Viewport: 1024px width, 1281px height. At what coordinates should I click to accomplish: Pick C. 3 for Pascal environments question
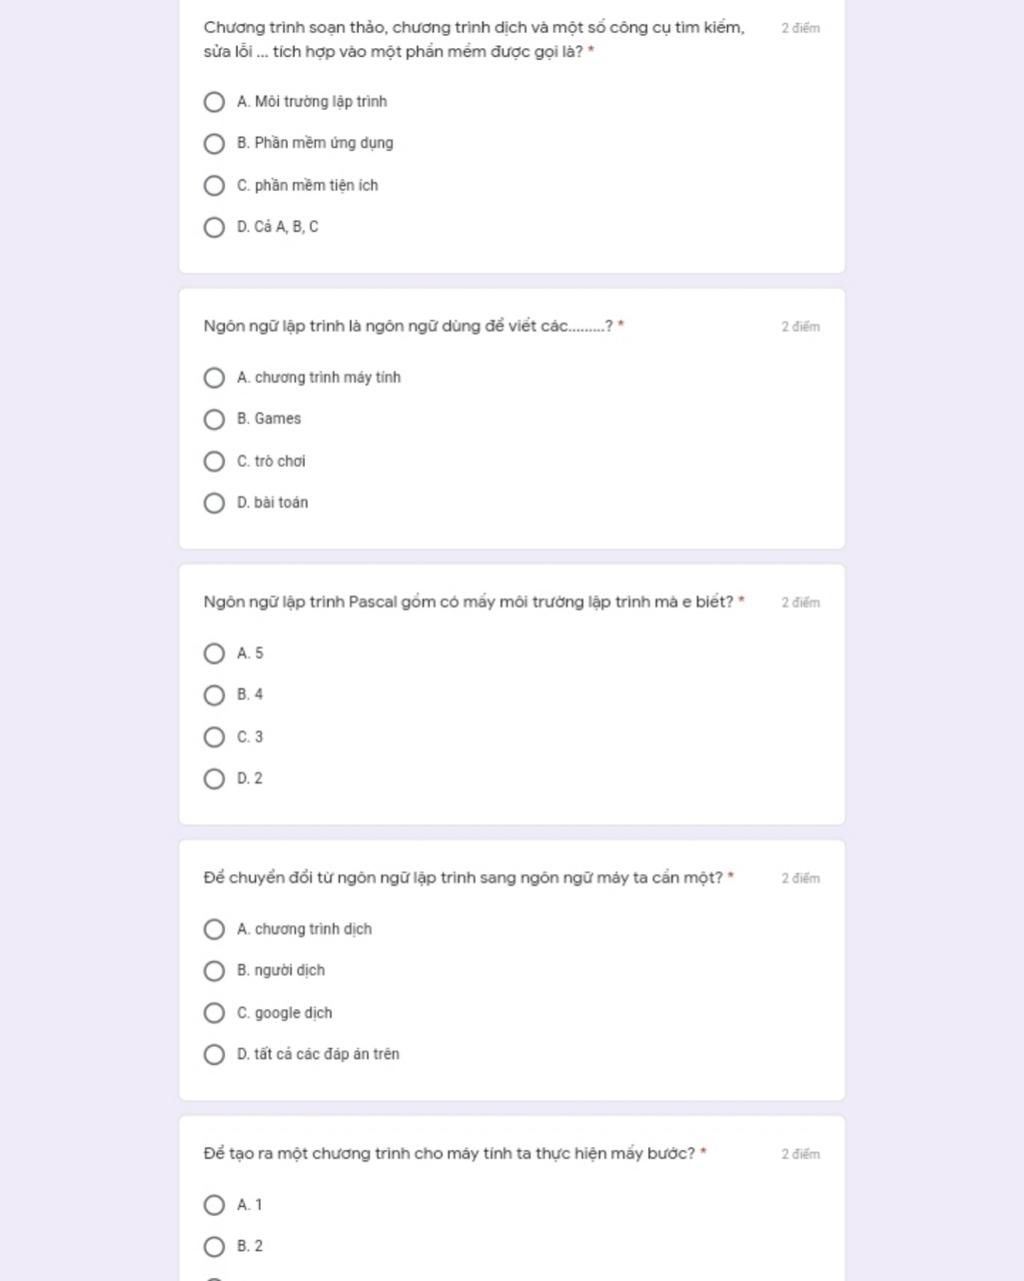pos(214,737)
